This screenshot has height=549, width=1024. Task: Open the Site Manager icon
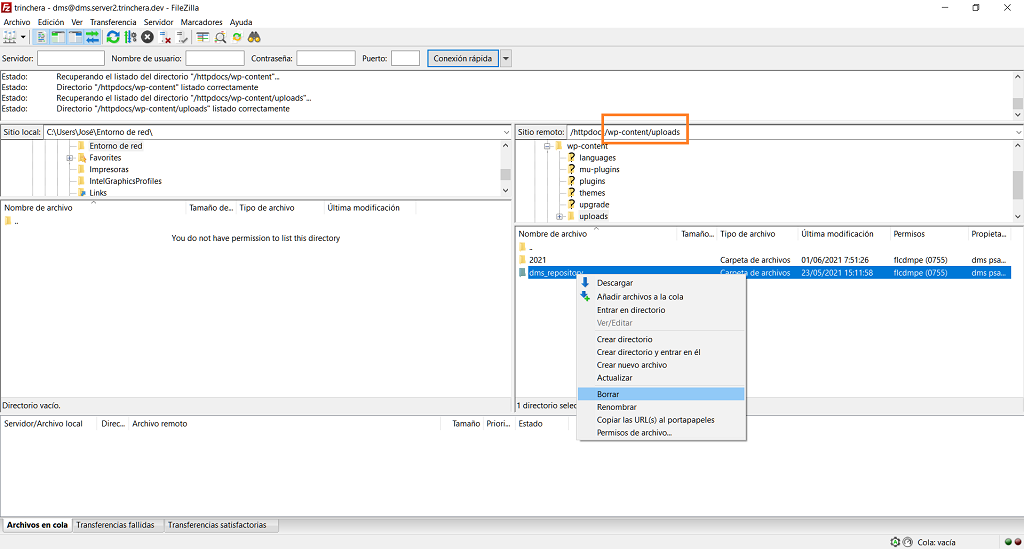(10, 37)
